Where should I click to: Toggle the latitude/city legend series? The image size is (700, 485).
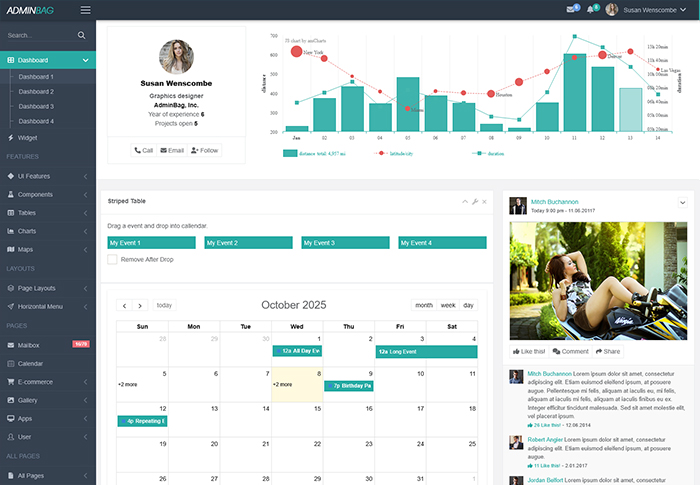(x=381, y=153)
